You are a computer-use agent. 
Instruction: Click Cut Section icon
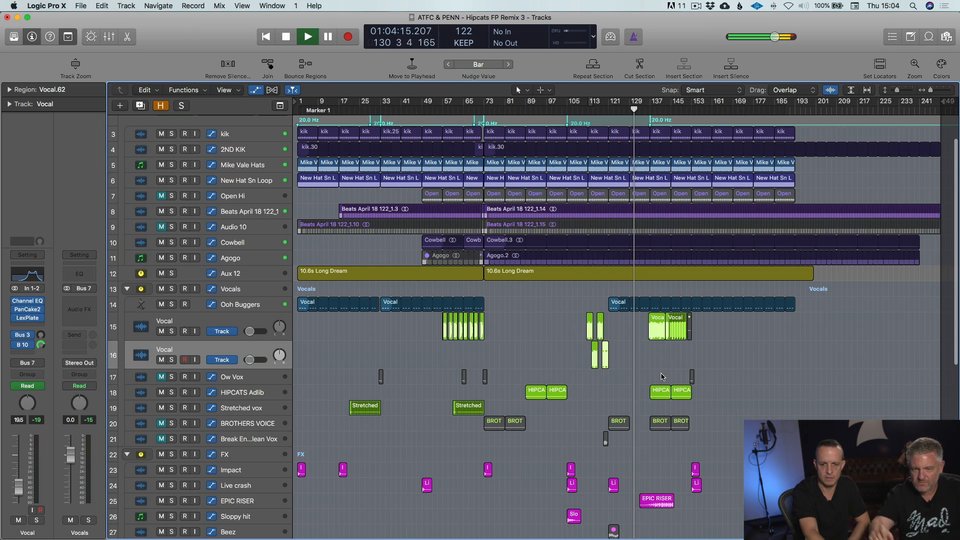[x=639, y=64]
